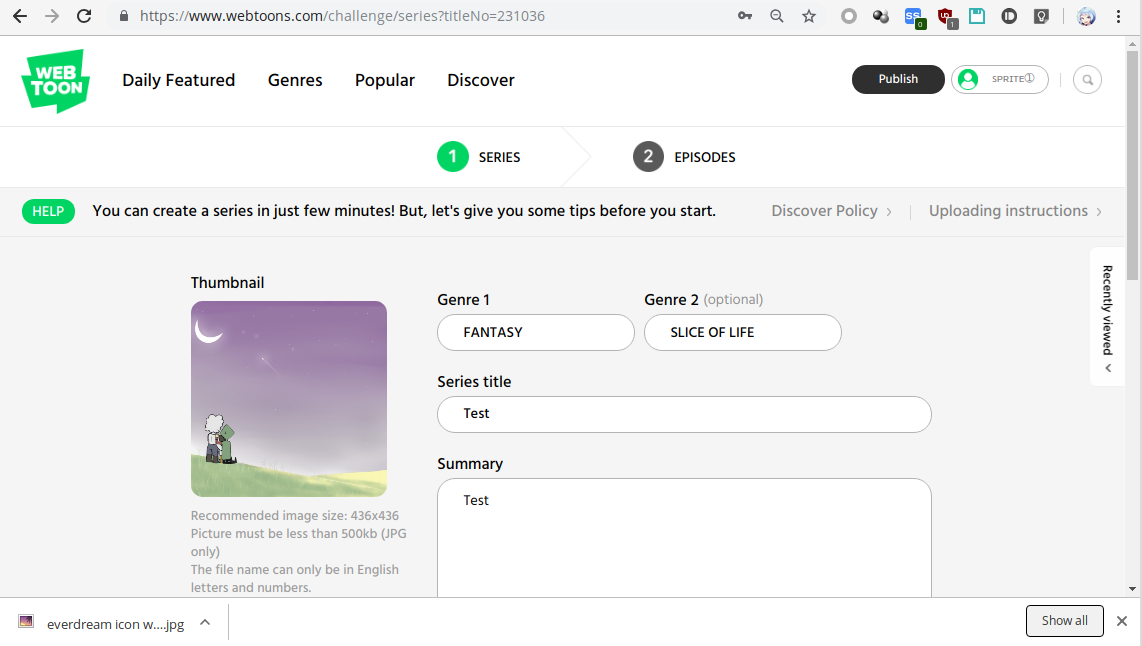The height and width of the screenshot is (646, 1142).
Task: Open the uBlock Origin extension icon
Action: 945,16
